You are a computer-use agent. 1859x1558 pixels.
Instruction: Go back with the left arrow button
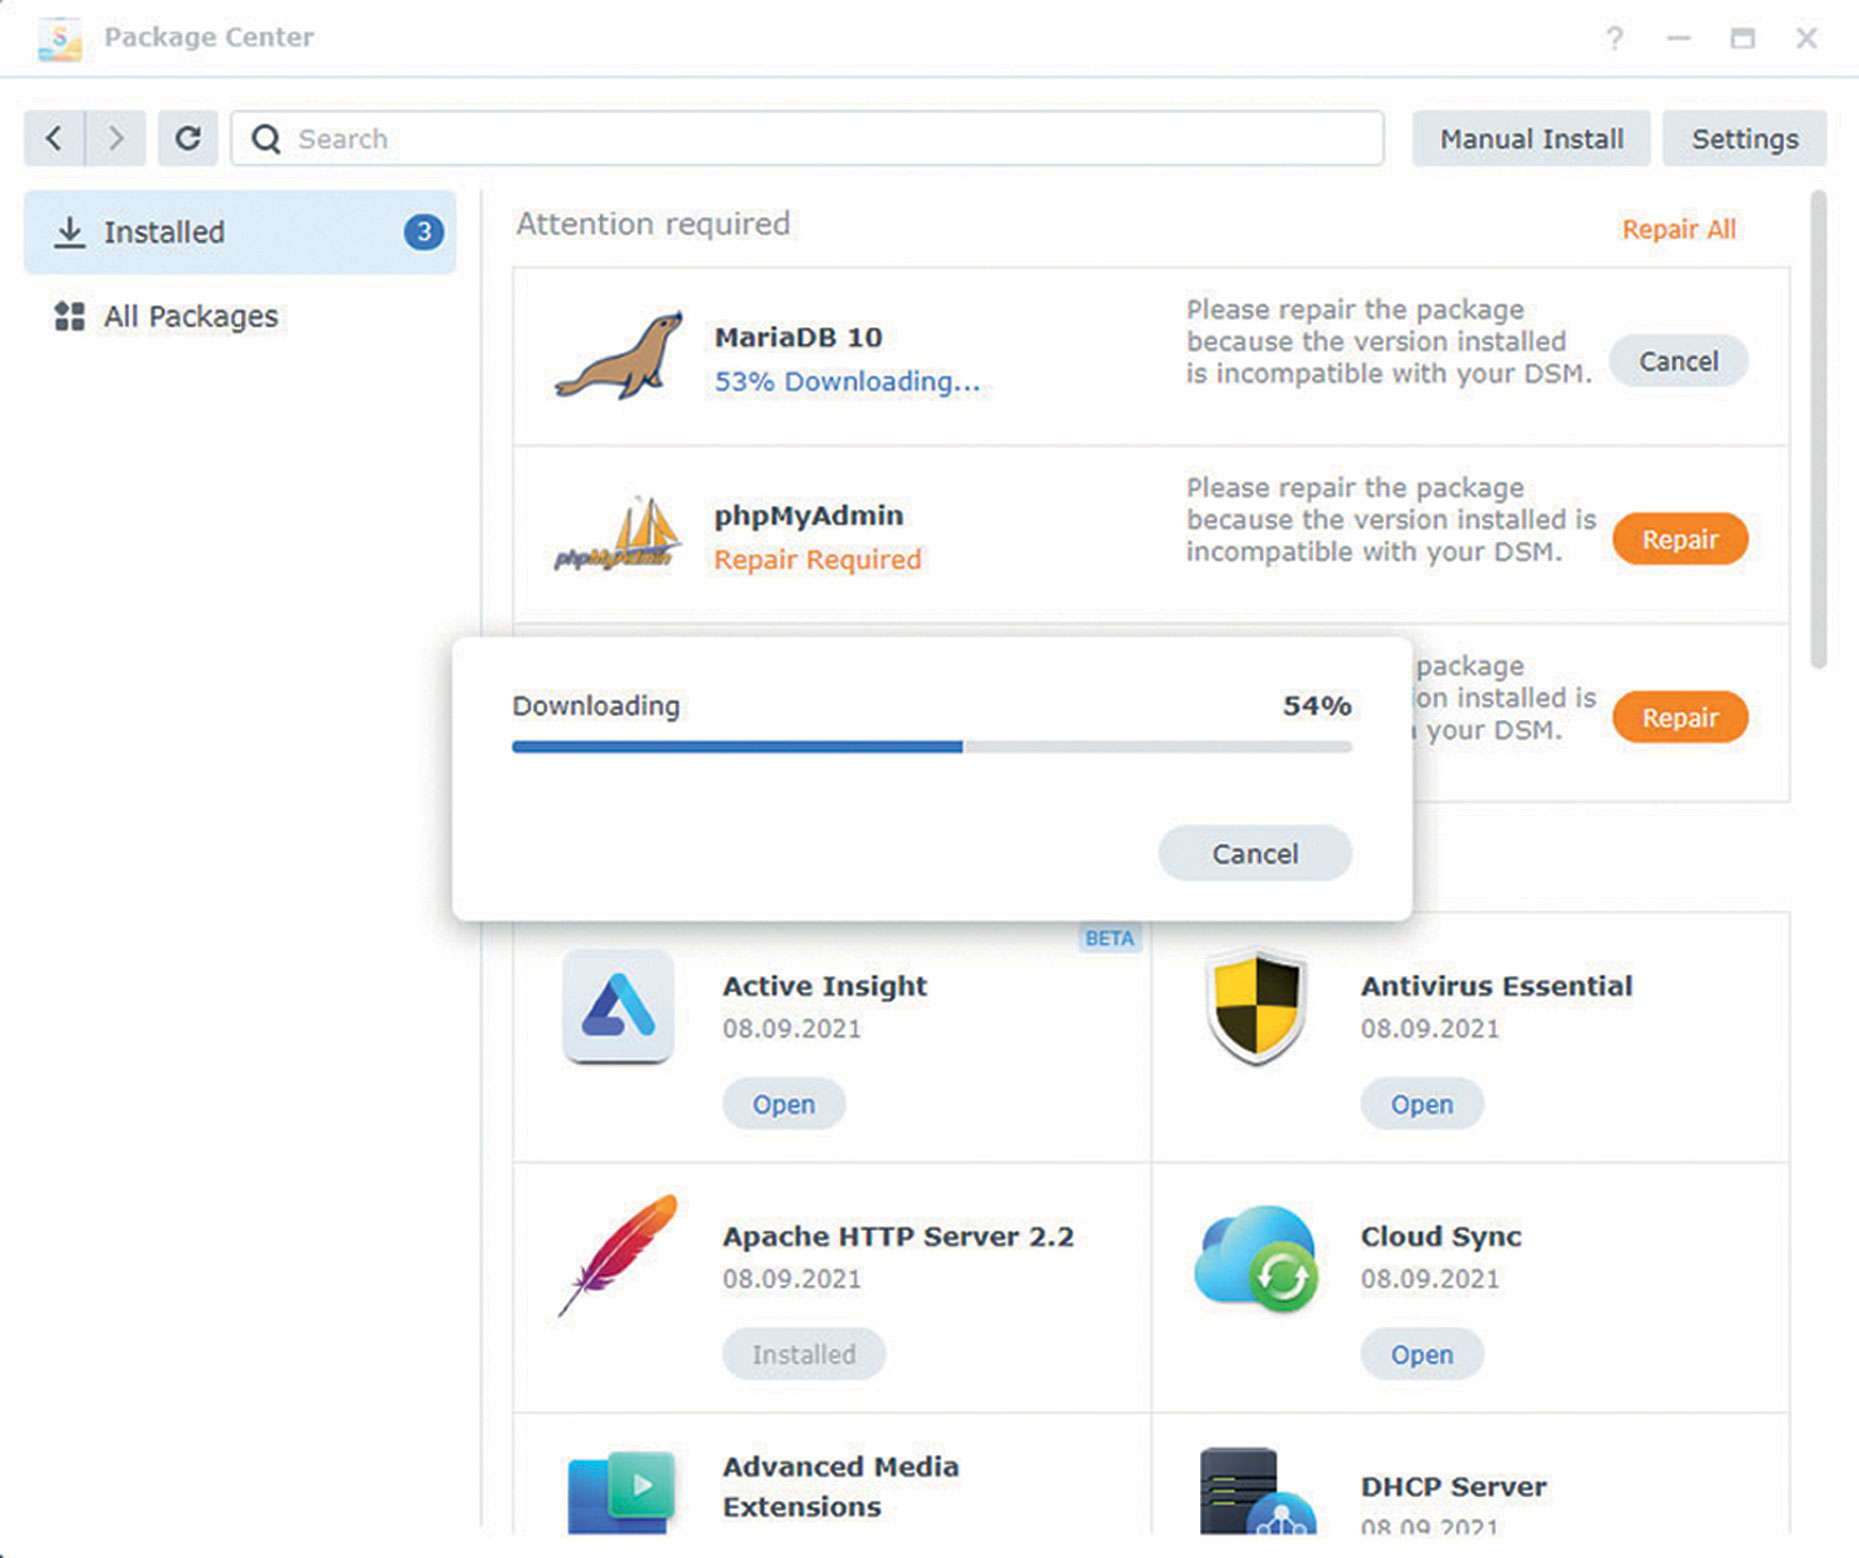click(55, 138)
